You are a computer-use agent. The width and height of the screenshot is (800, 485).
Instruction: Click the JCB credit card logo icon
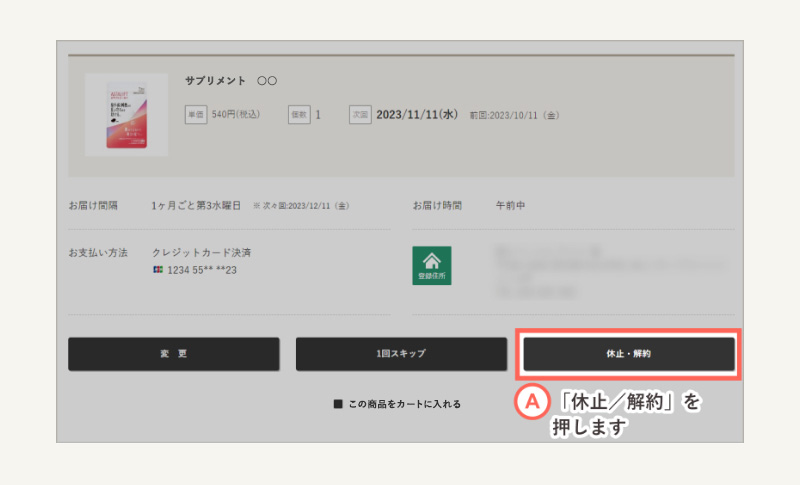pyautogui.click(x=158, y=270)
